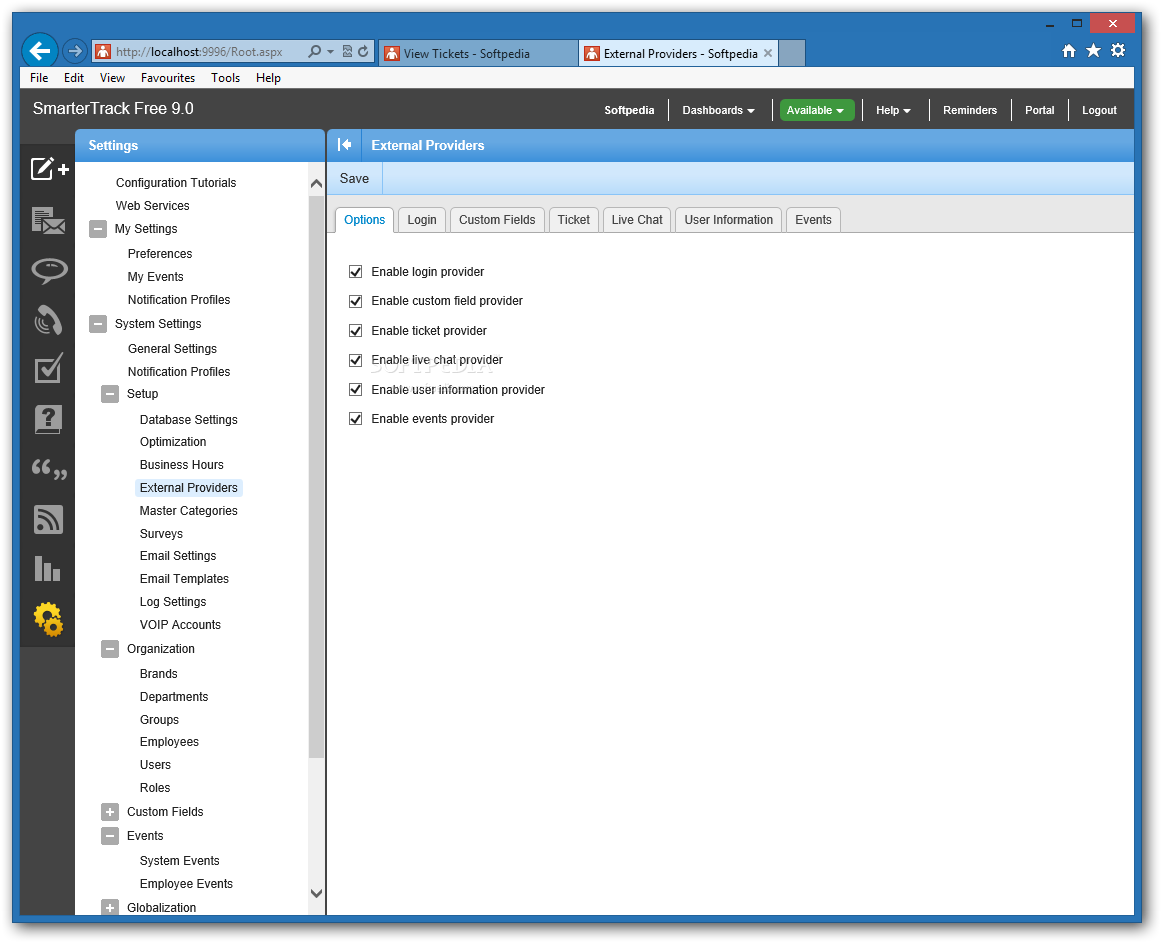Open the Dashboards dropdown menu
The image size is (1162, 943).
click(718, 110)
